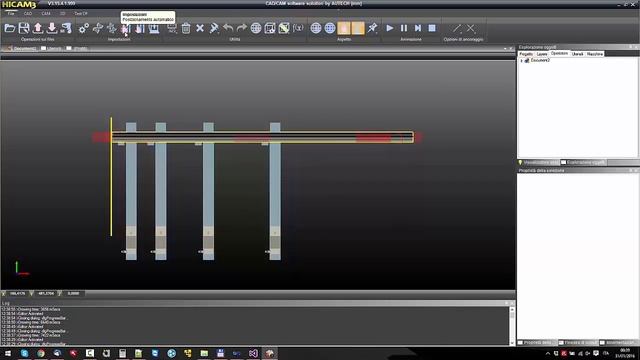Step the animation forward

418,28
